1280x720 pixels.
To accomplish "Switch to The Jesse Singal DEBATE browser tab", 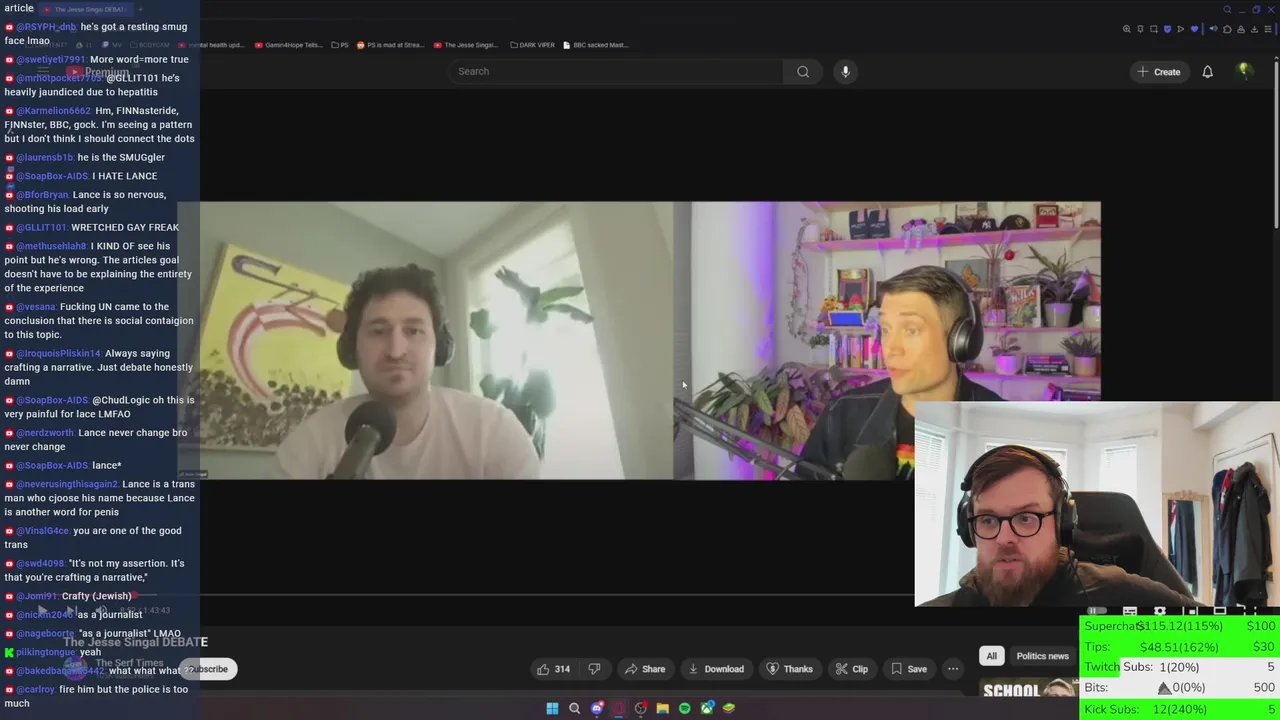I will tap(86, 9).
